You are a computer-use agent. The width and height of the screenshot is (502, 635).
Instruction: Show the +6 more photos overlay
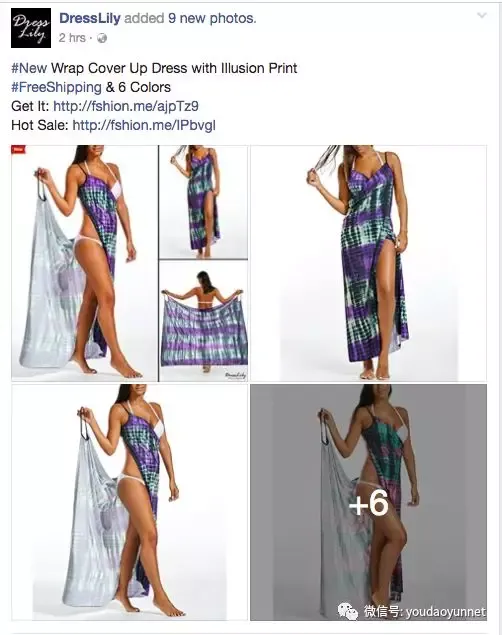[368, 502]
